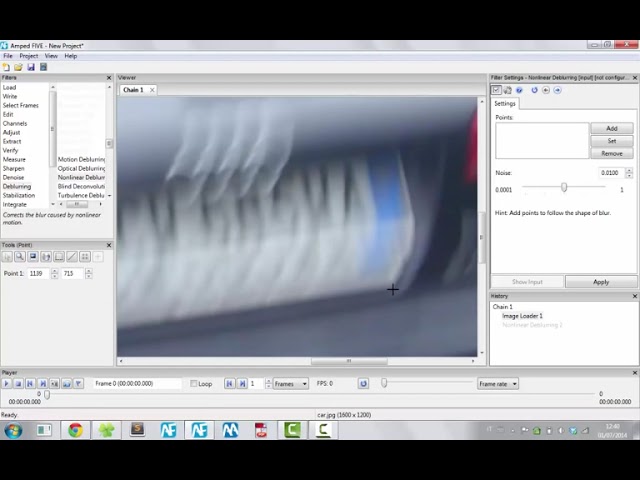Click the Stop button in Player panel
The height and width of the screenshot is (480, 640).
pos(18,384)
